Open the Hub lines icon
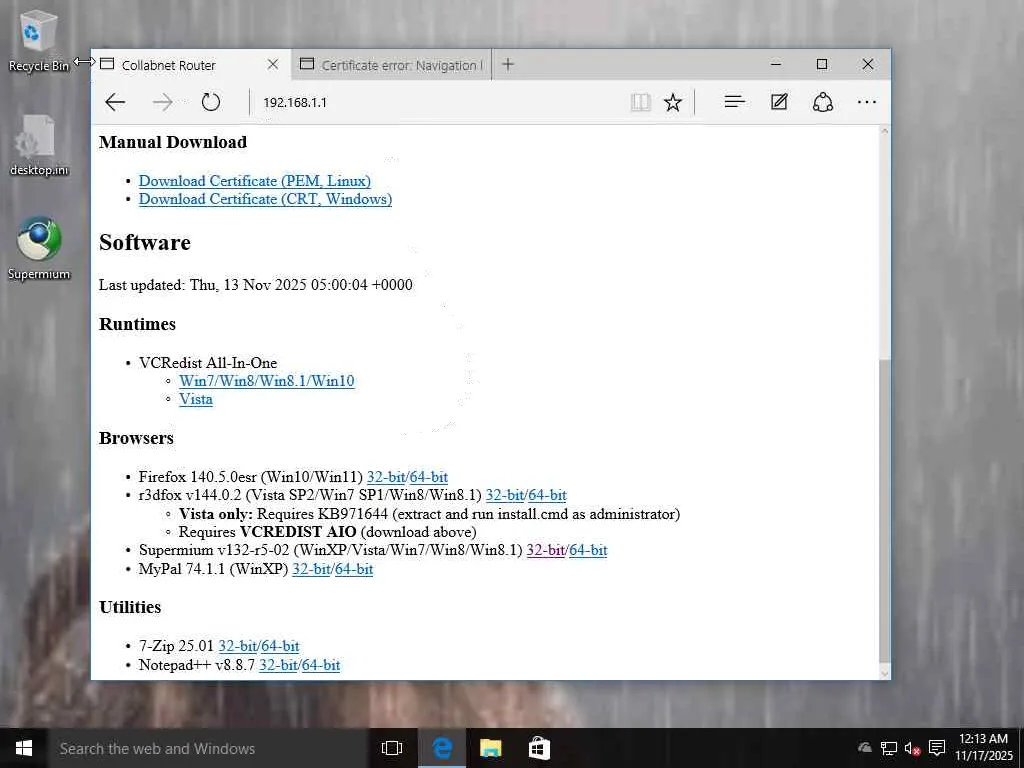This screenshot has width=1024, height=768. point(735,102)
